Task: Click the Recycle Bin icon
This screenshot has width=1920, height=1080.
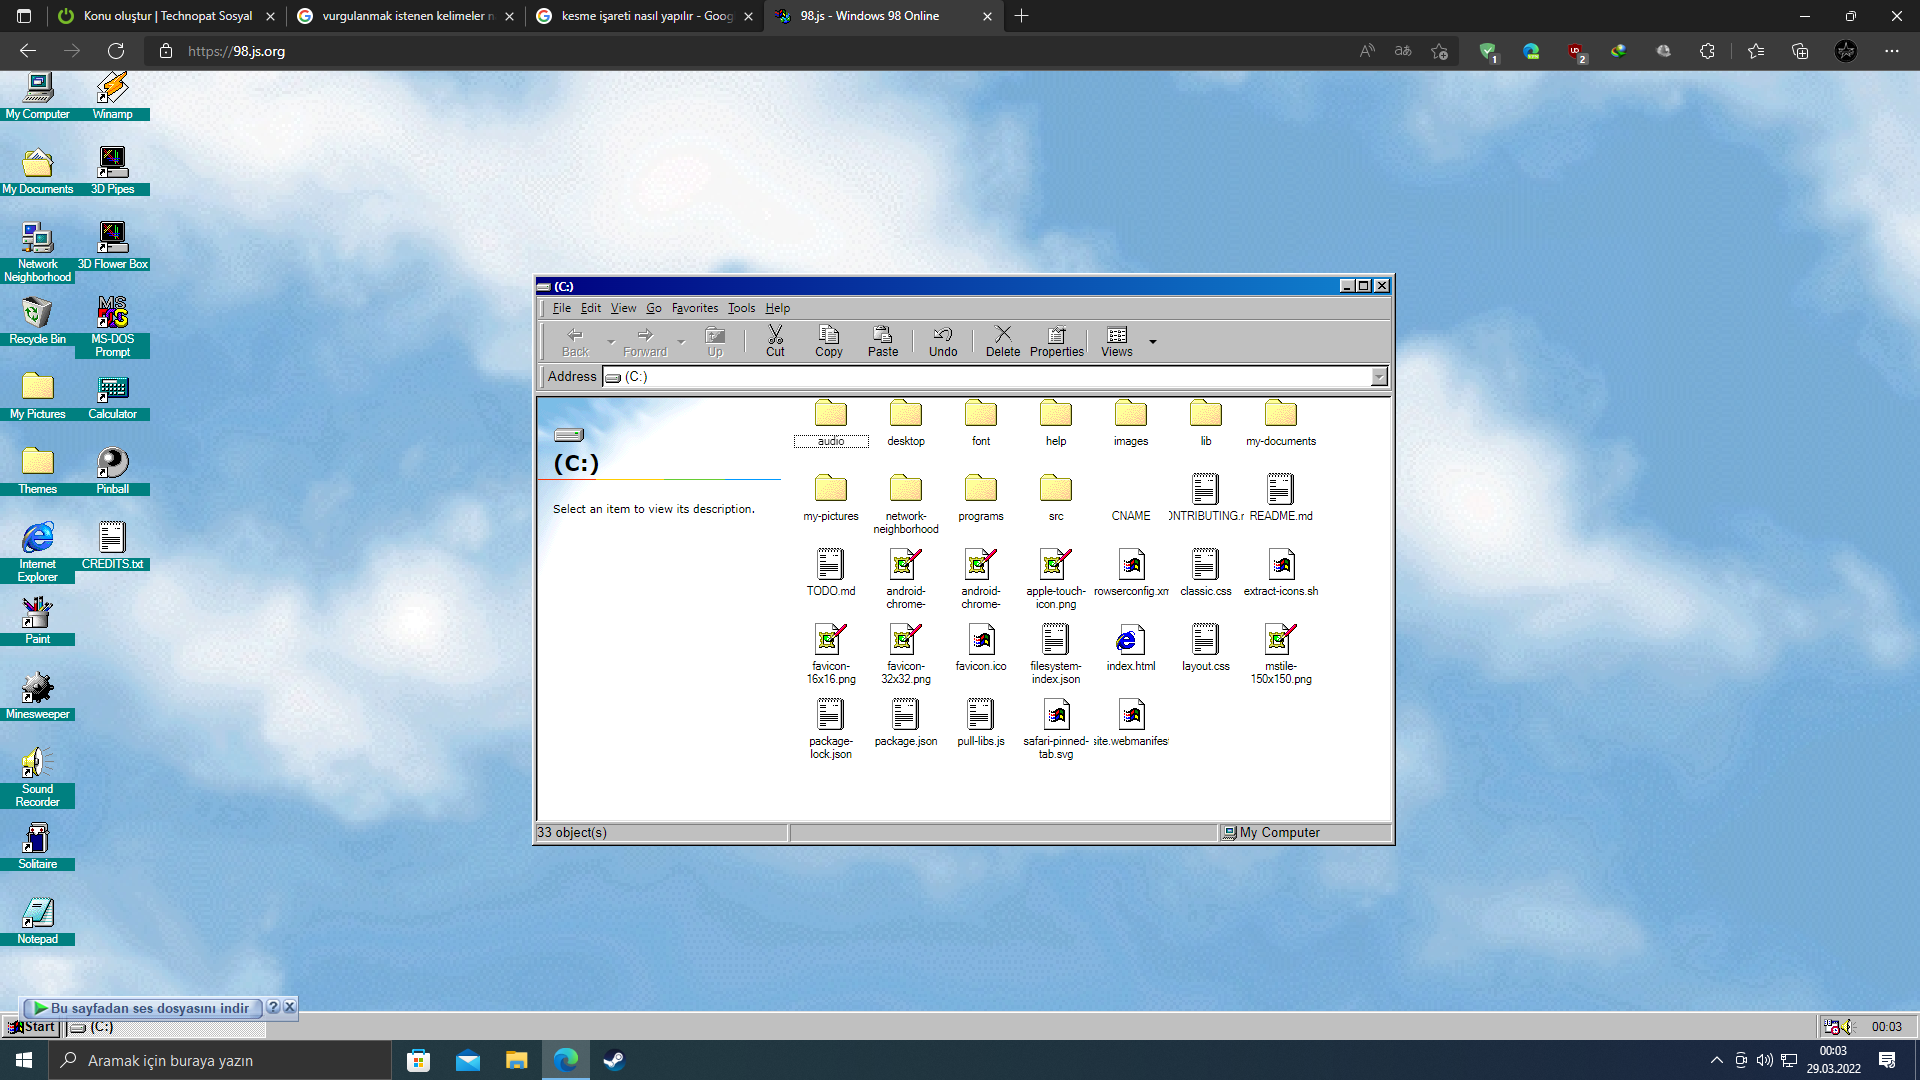Action: pyautogui.click(x=37, y=314)
